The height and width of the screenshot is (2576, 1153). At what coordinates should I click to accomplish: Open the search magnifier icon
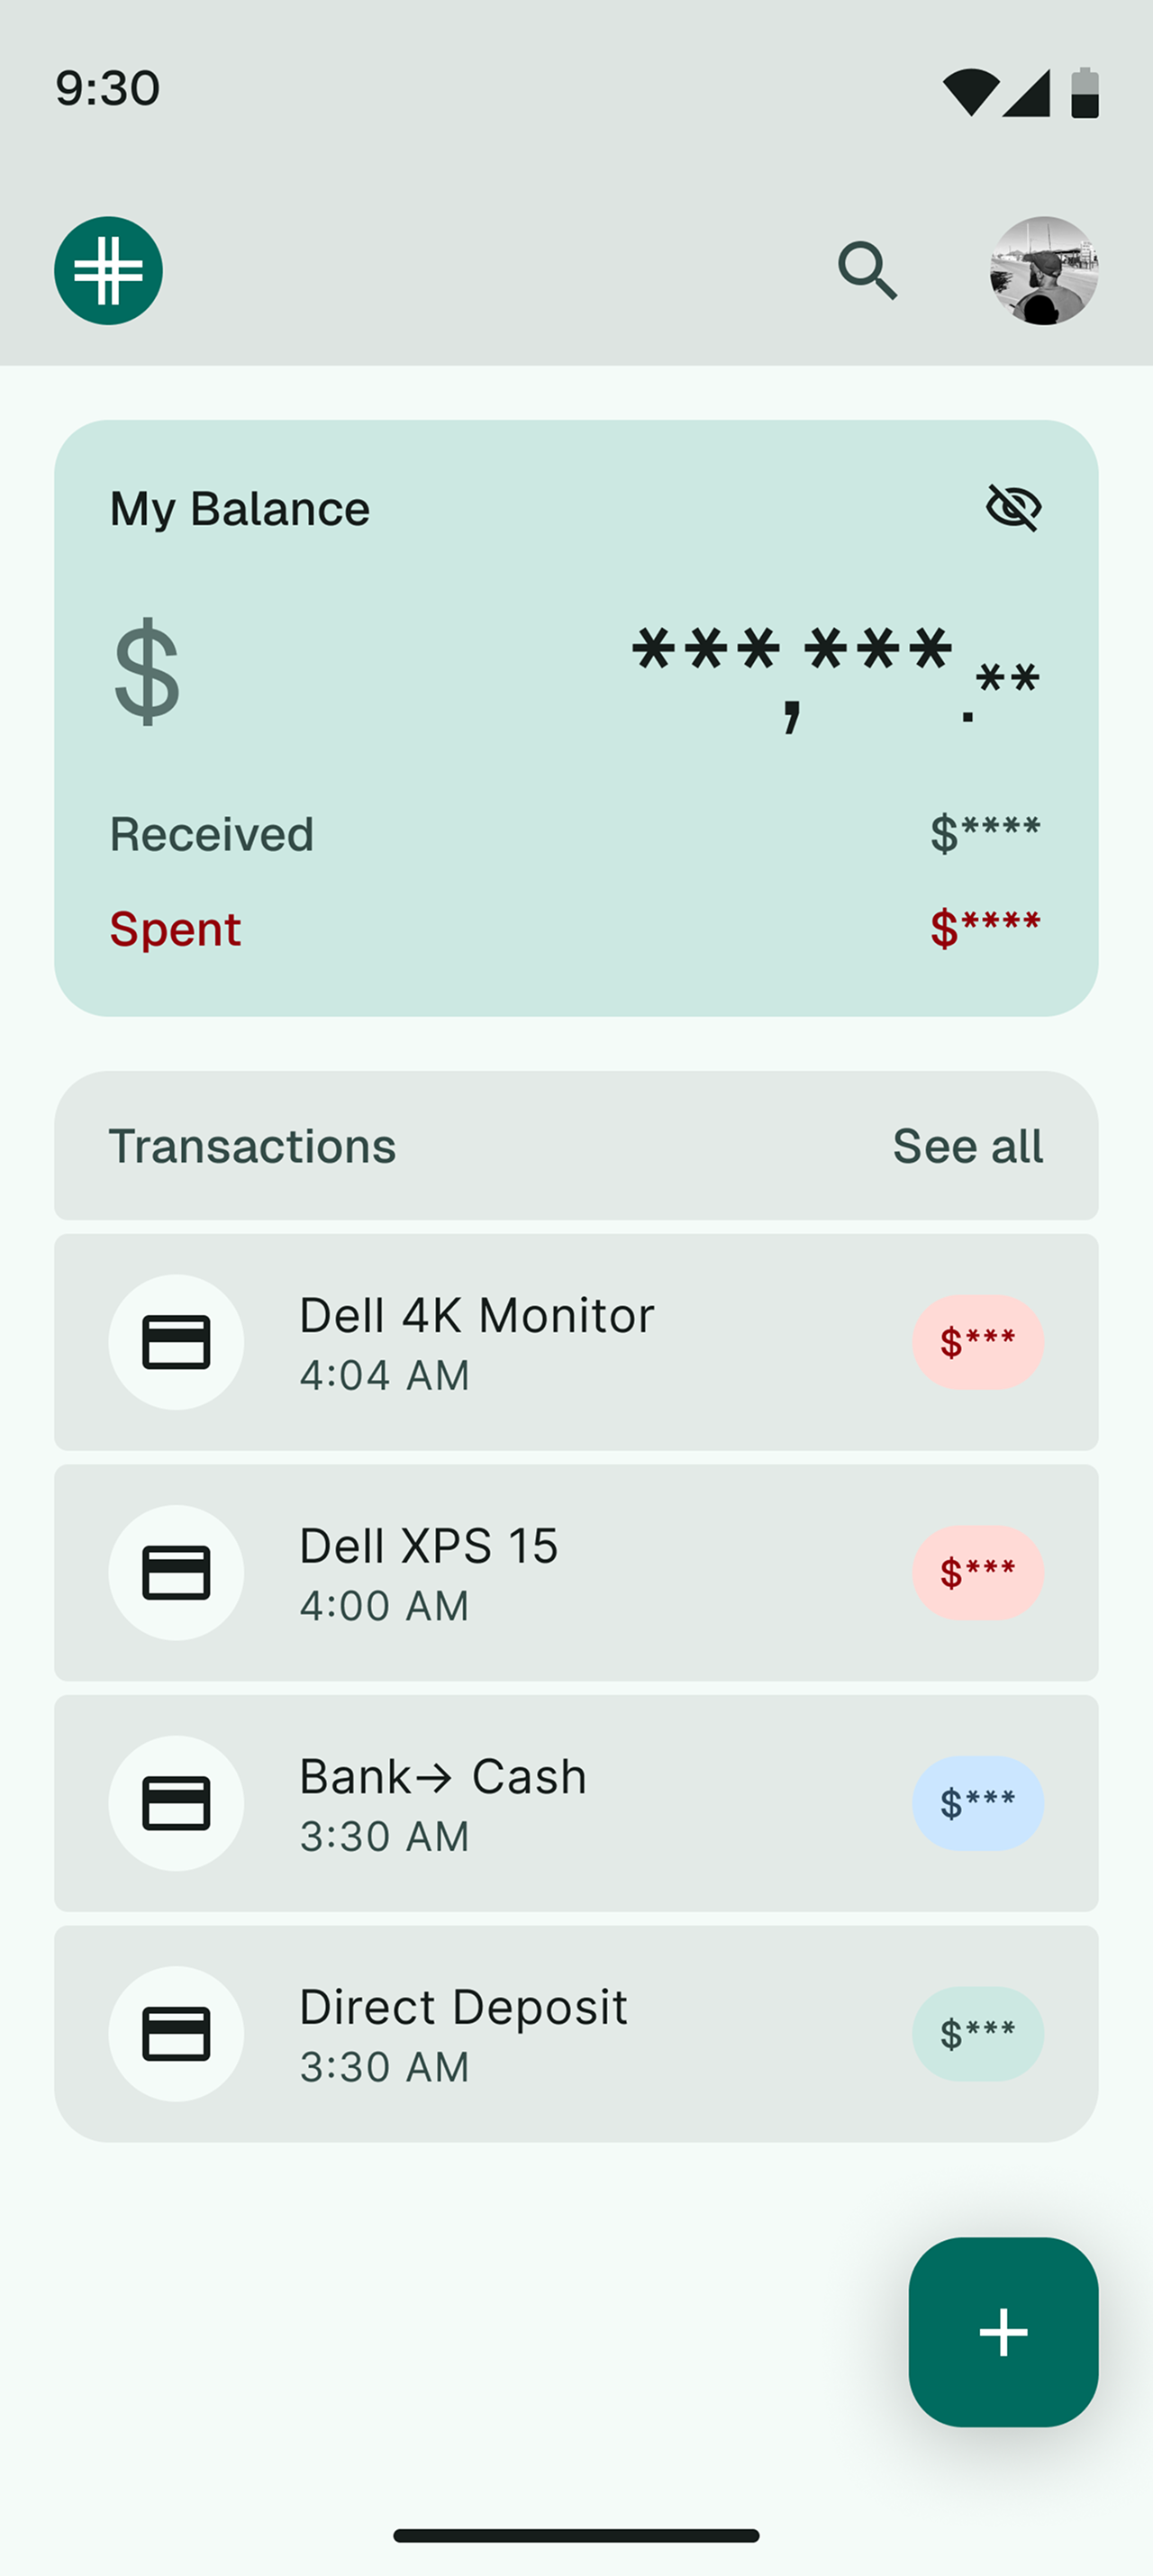(866, 271)
